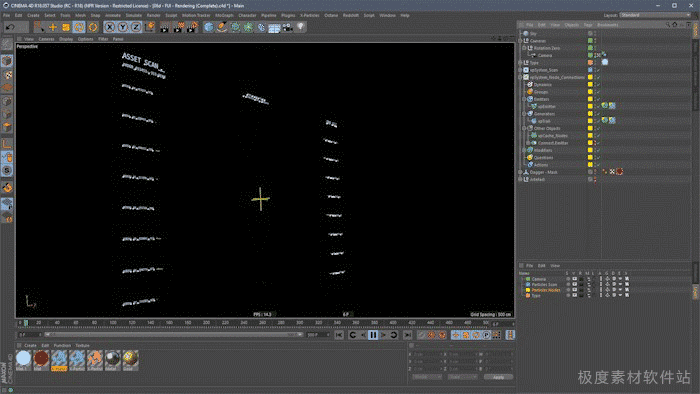700x394 pixels.
Task: Expand the Modifiers group
Action: [524, 150]
